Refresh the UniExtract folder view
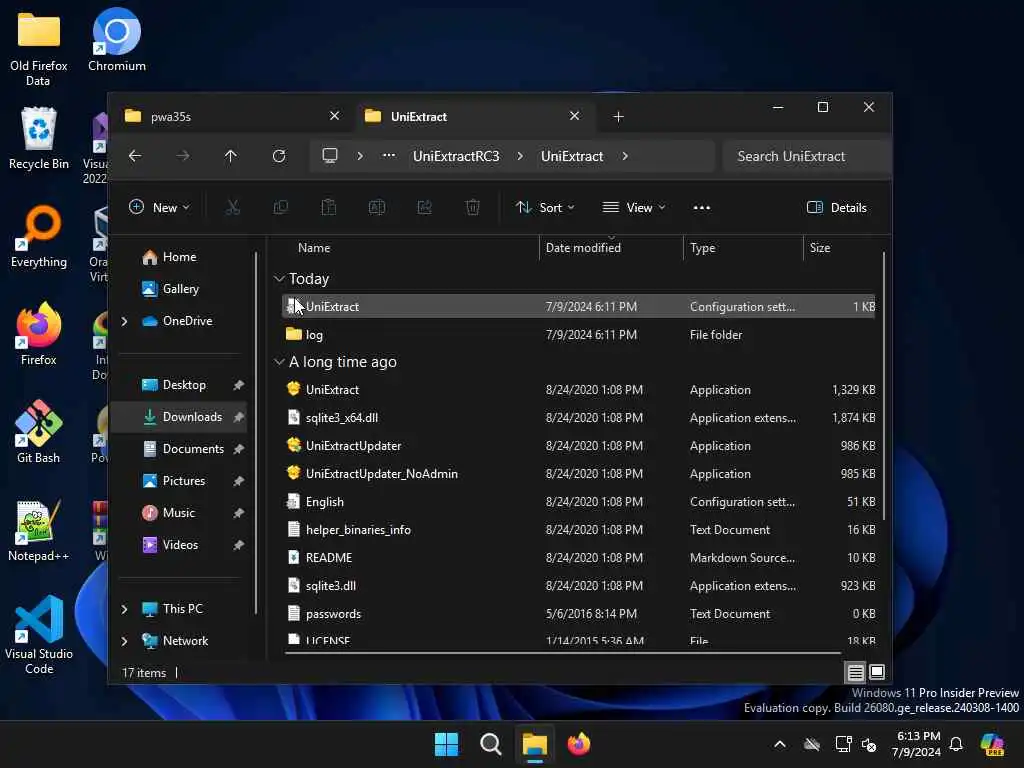 click(x=279, y=156)
